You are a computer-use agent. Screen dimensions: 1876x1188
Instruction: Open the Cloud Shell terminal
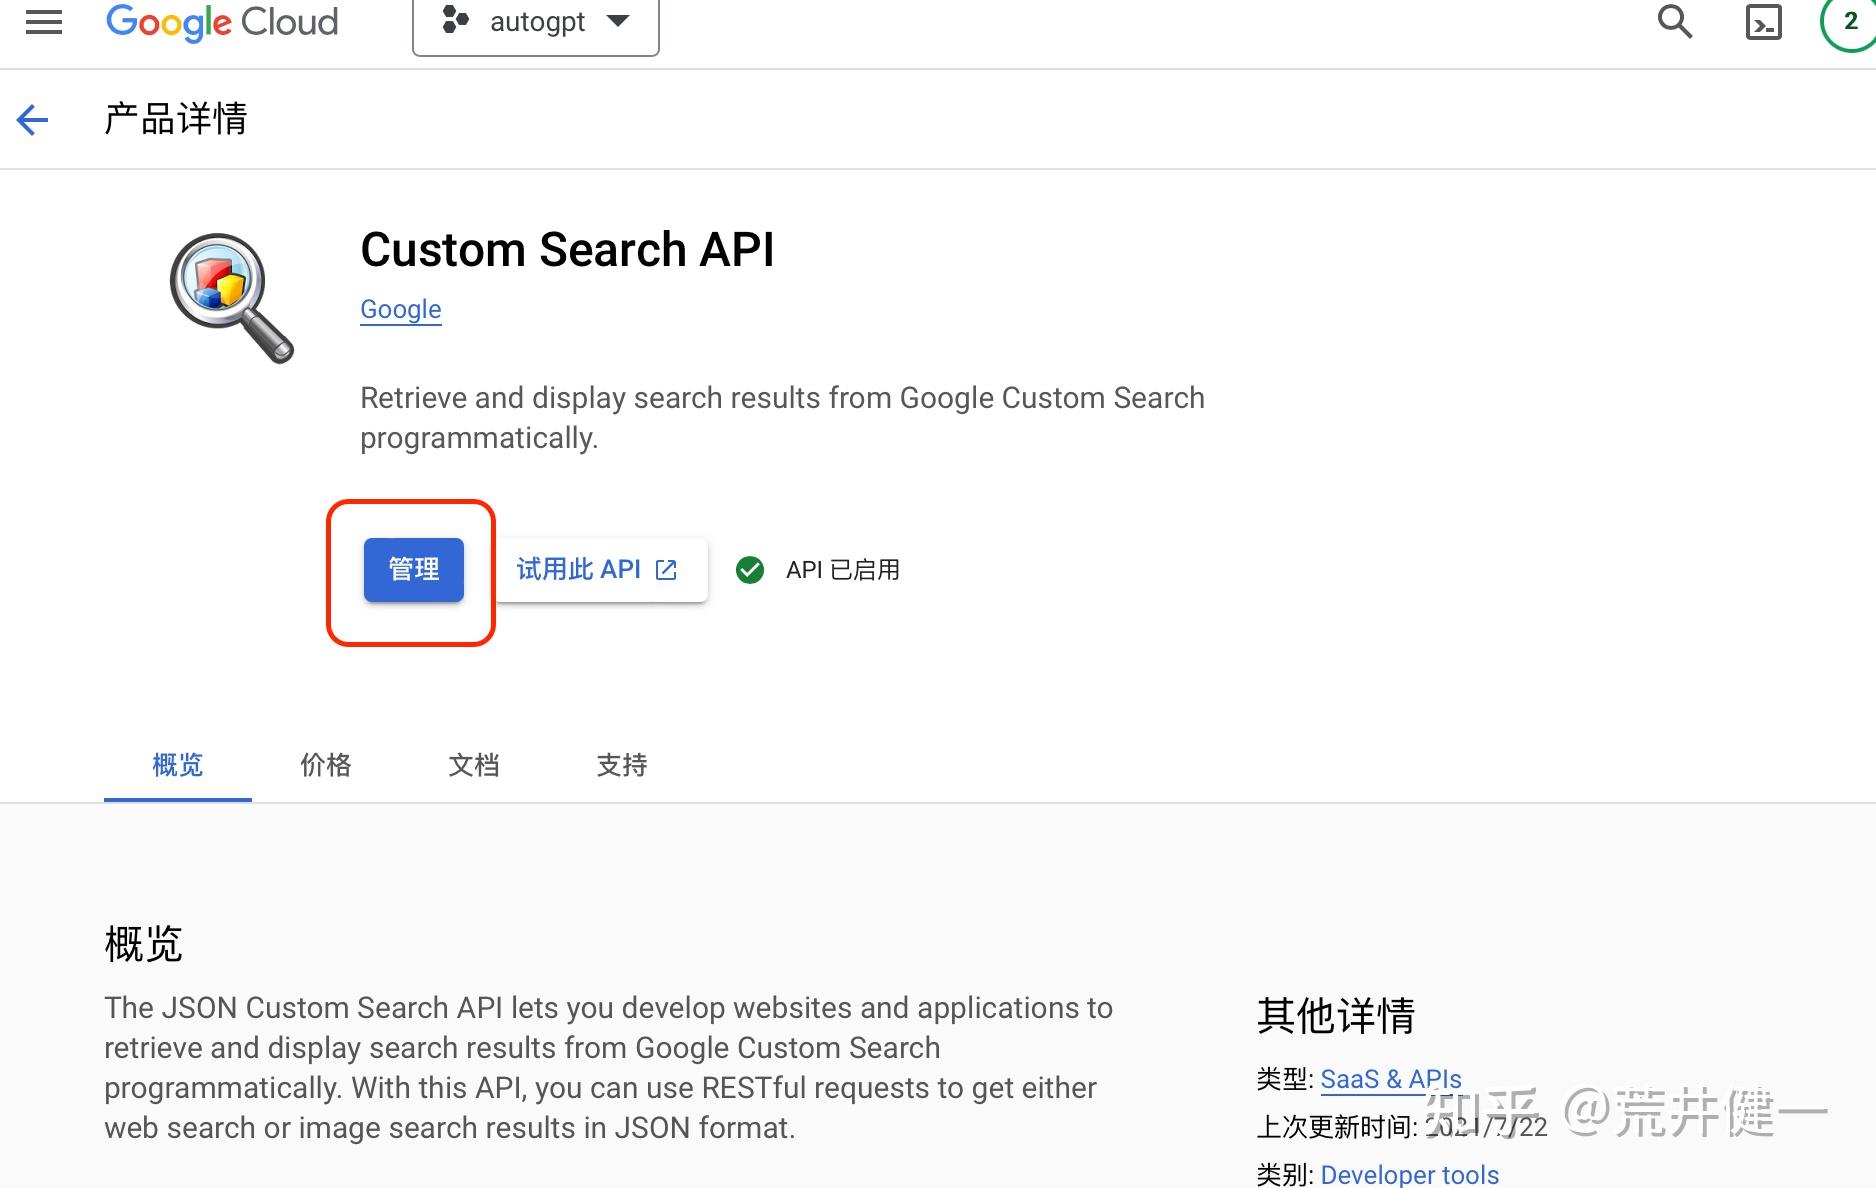point(1765,20)
